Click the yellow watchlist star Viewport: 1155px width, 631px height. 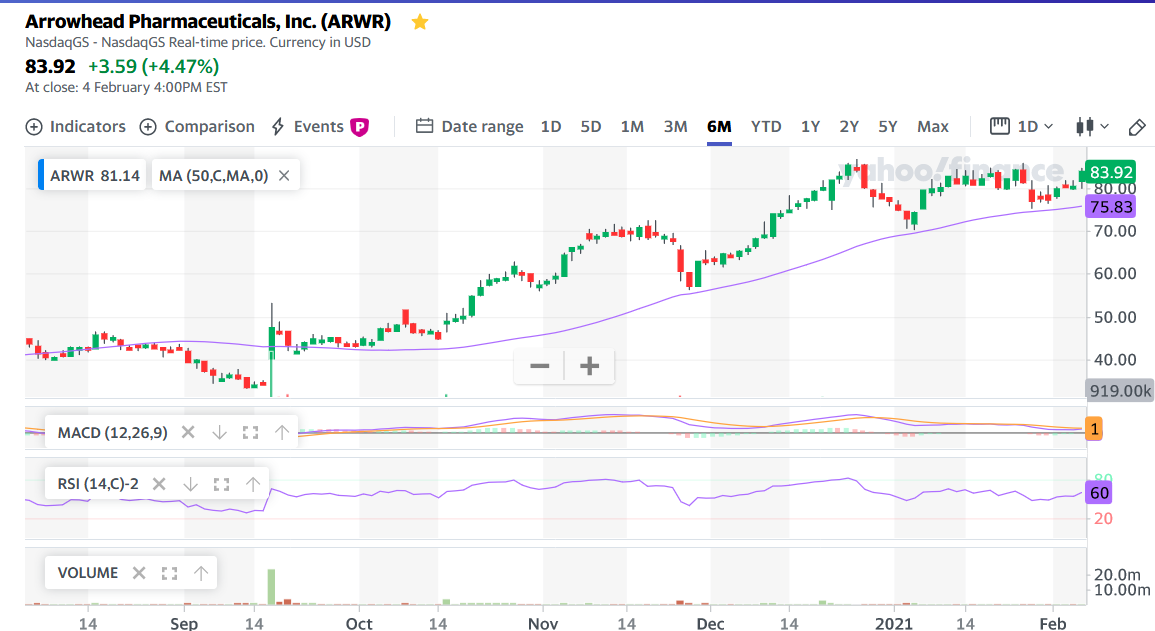420,22
